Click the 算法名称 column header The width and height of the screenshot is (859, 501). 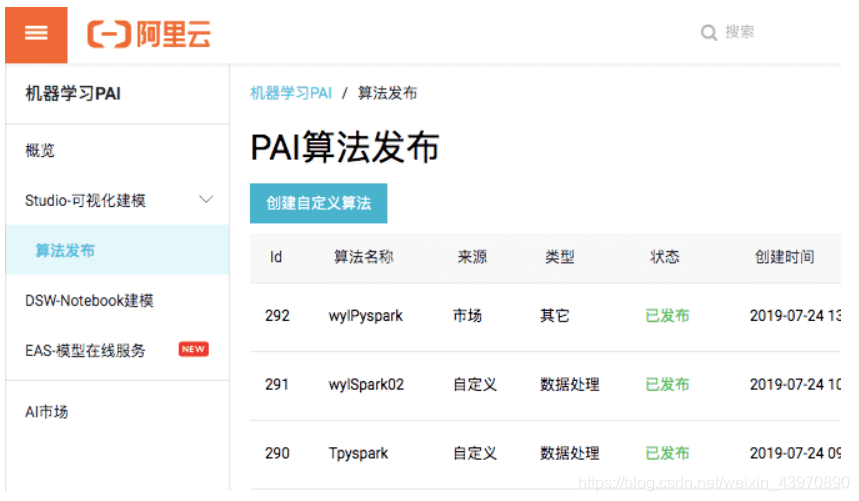click(364, 257)
